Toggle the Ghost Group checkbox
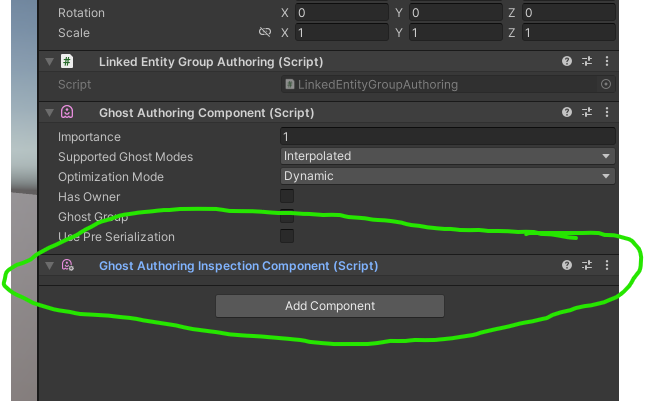The width and height of the screenshot is (645, 401). (x=287, y=216)
